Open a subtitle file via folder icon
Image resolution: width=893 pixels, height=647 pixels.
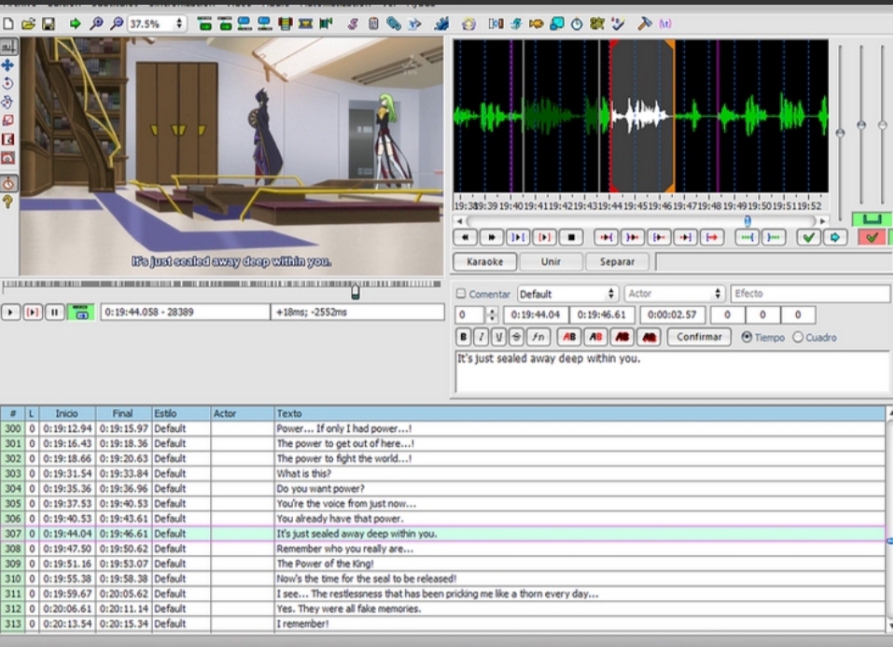(x=28, y=23)
